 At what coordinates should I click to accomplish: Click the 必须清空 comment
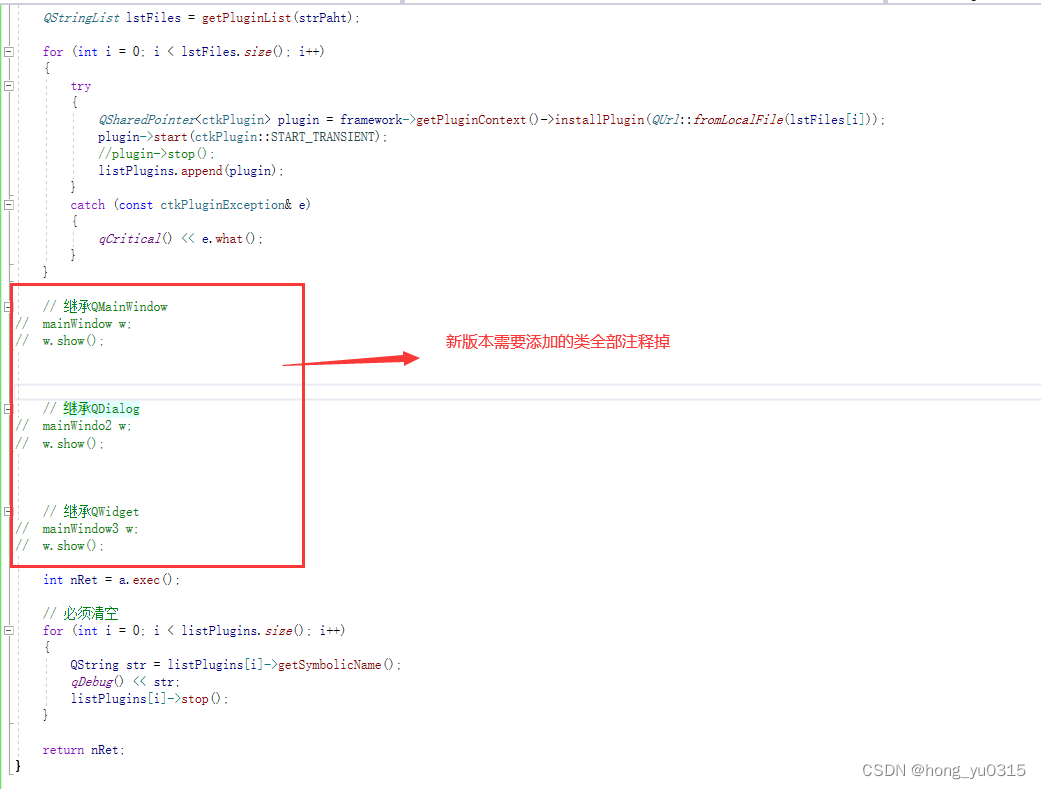click(x=80, y=614)
